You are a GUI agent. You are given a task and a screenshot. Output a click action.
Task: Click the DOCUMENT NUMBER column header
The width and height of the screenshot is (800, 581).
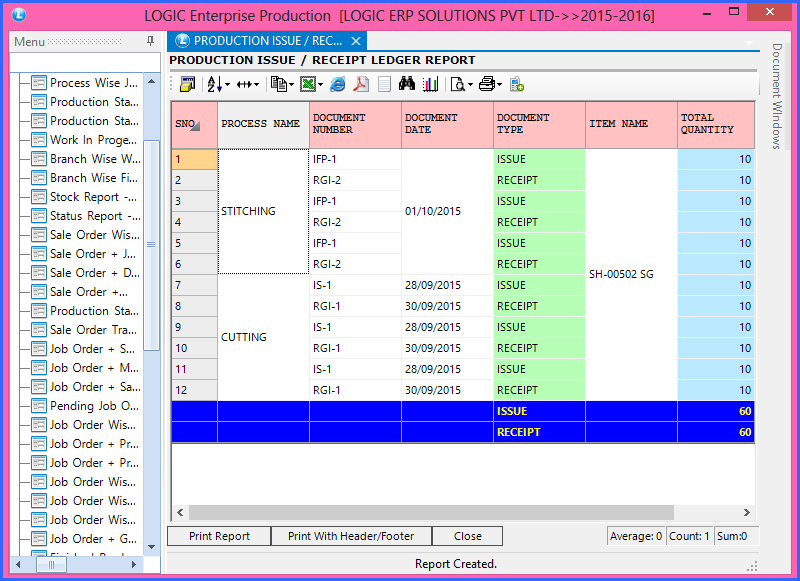(x=355, y=125)
